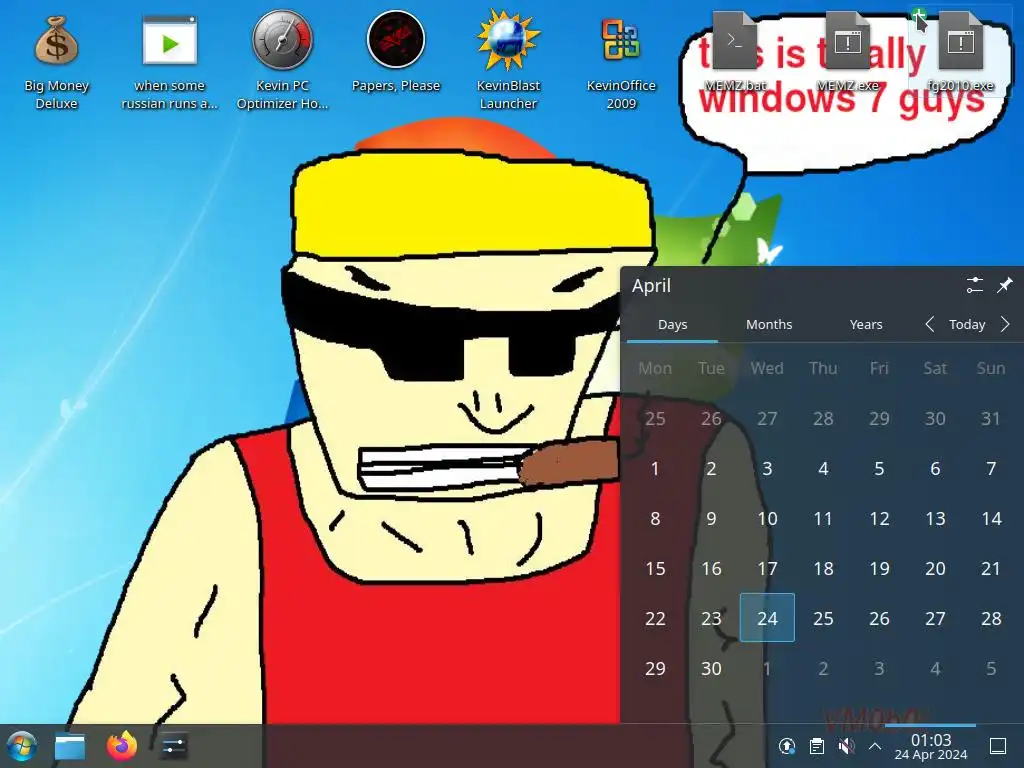Select April 13 in calendar

[935, 519]
